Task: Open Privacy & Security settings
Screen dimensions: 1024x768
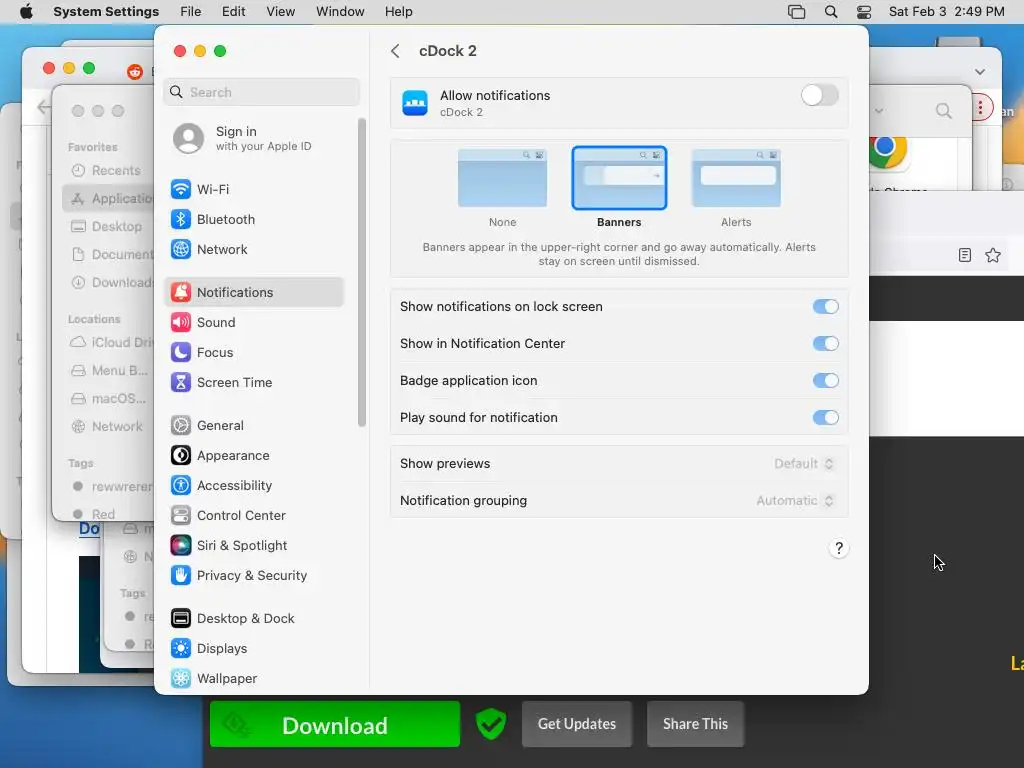Action: (x=253, y=576)
